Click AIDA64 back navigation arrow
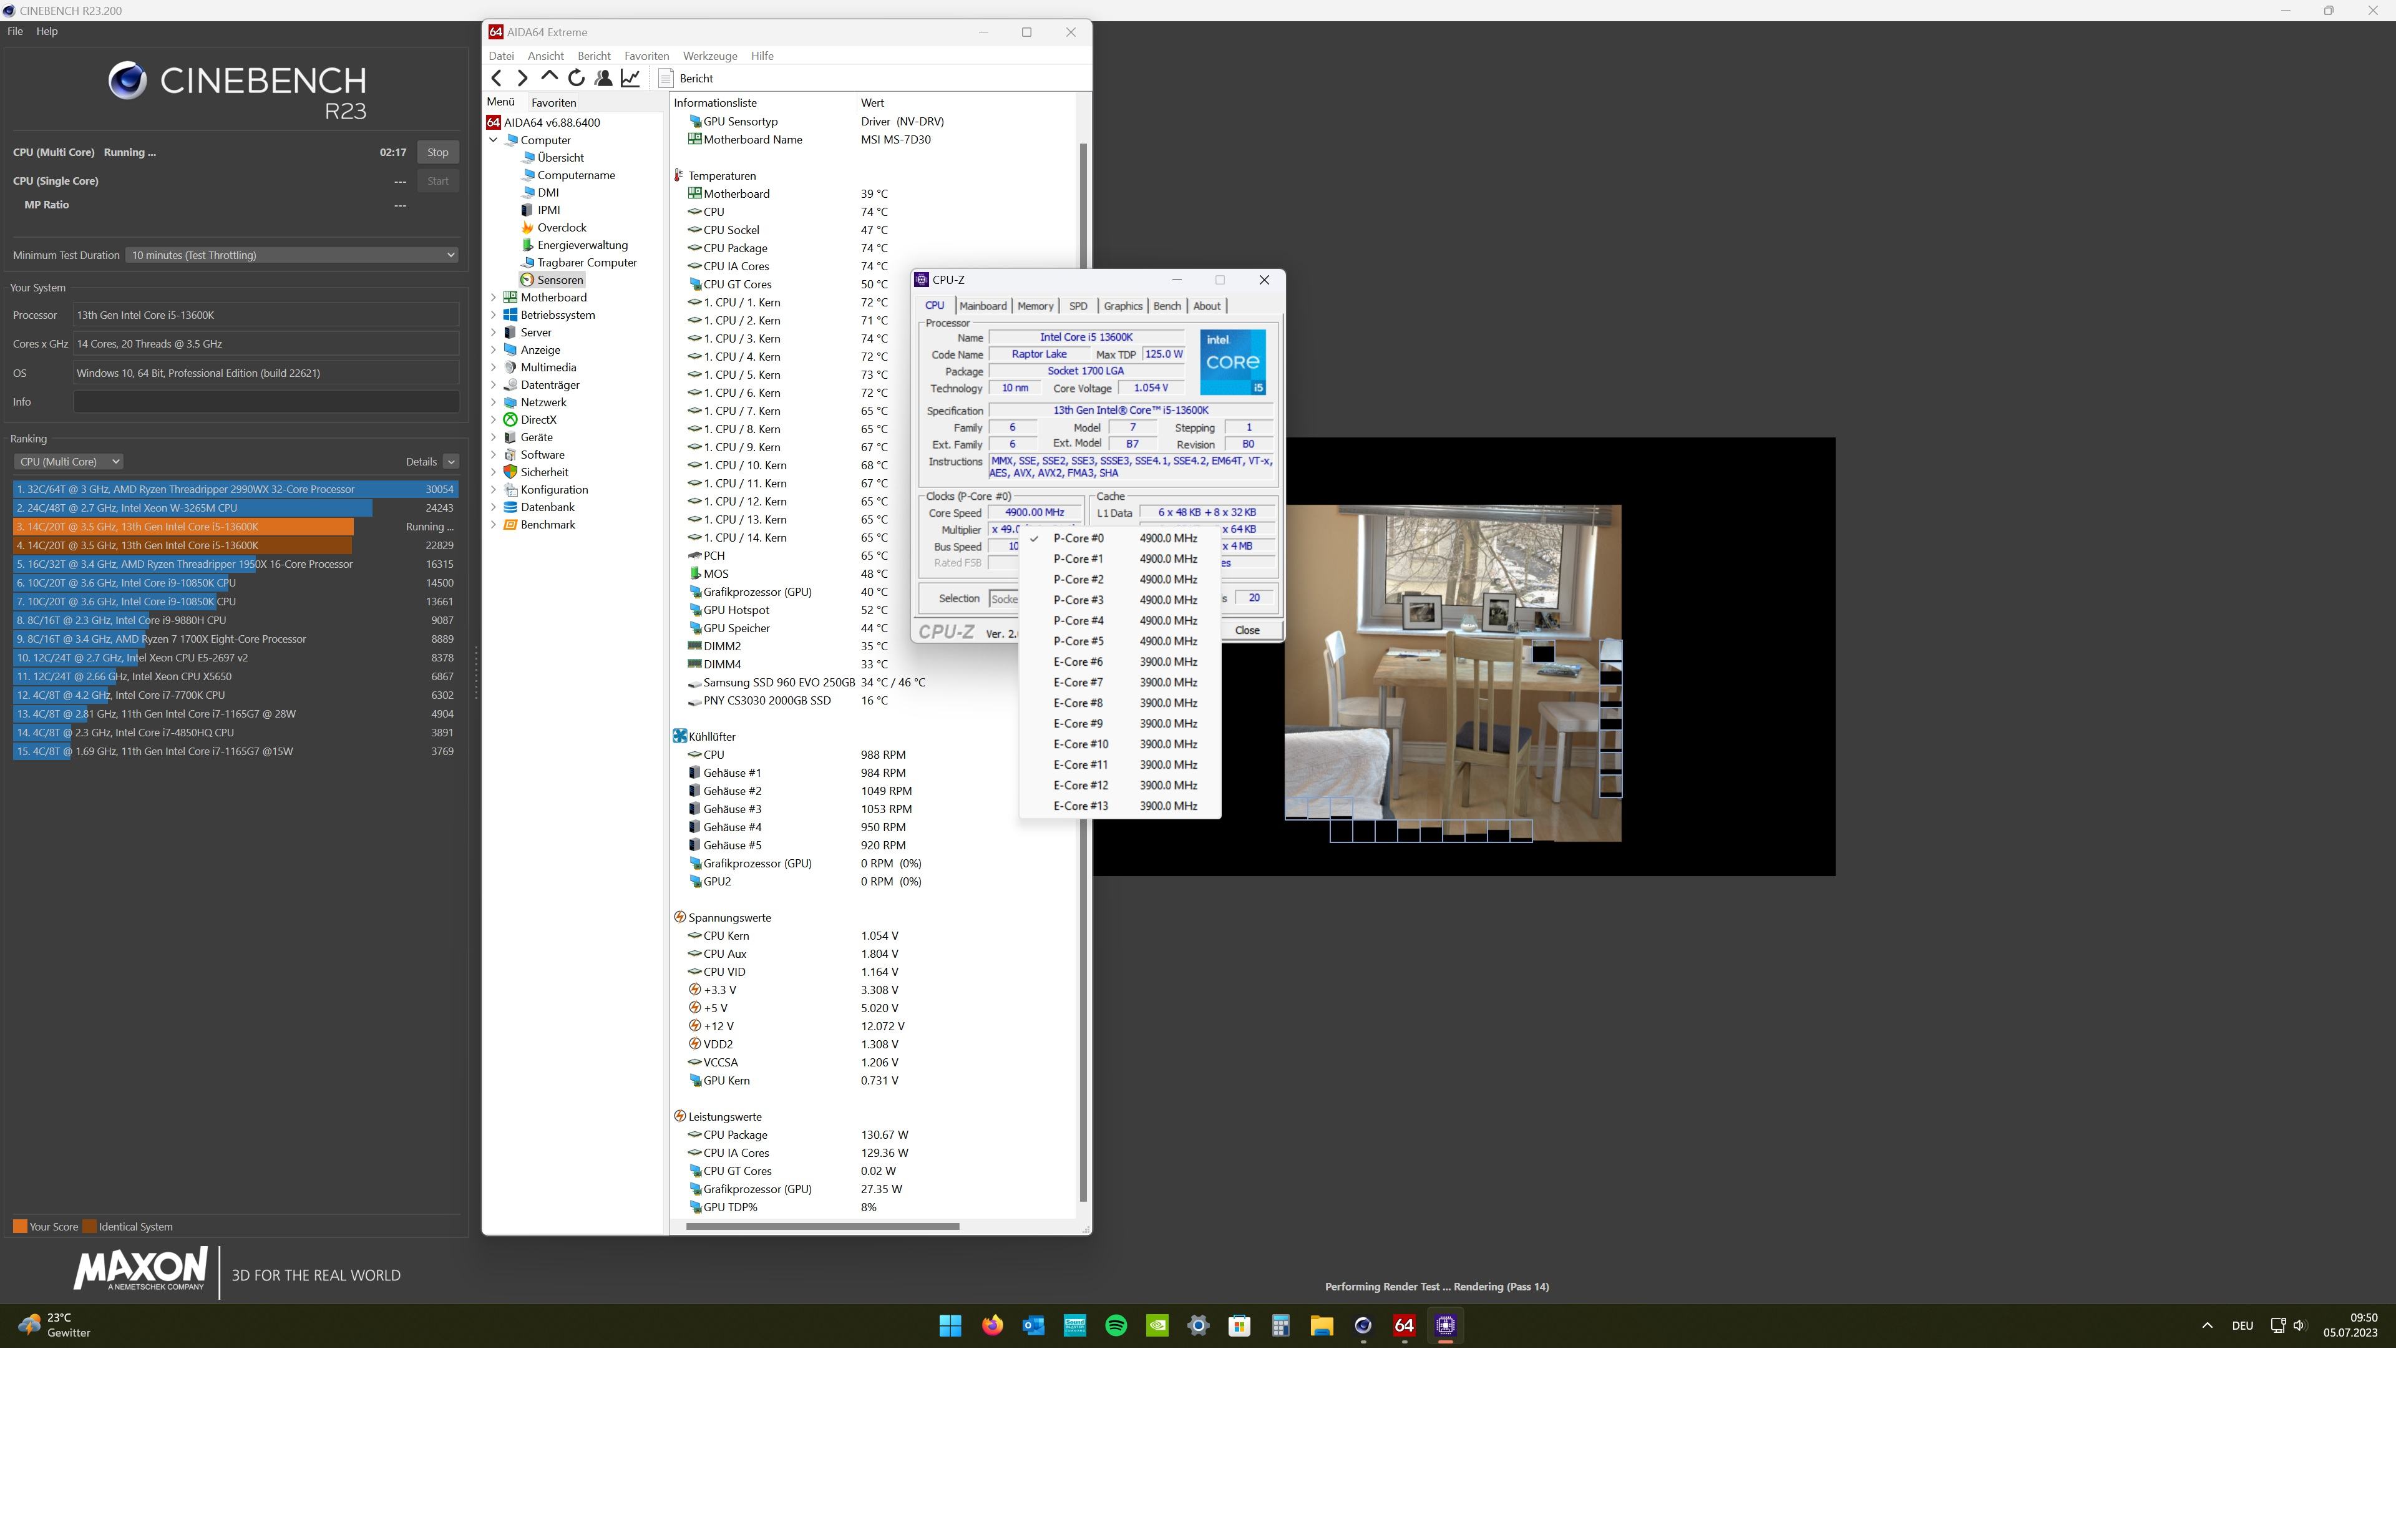The width and height of the screenshot is (2396, 1540). pyautogui.click(x=496, y=78)
